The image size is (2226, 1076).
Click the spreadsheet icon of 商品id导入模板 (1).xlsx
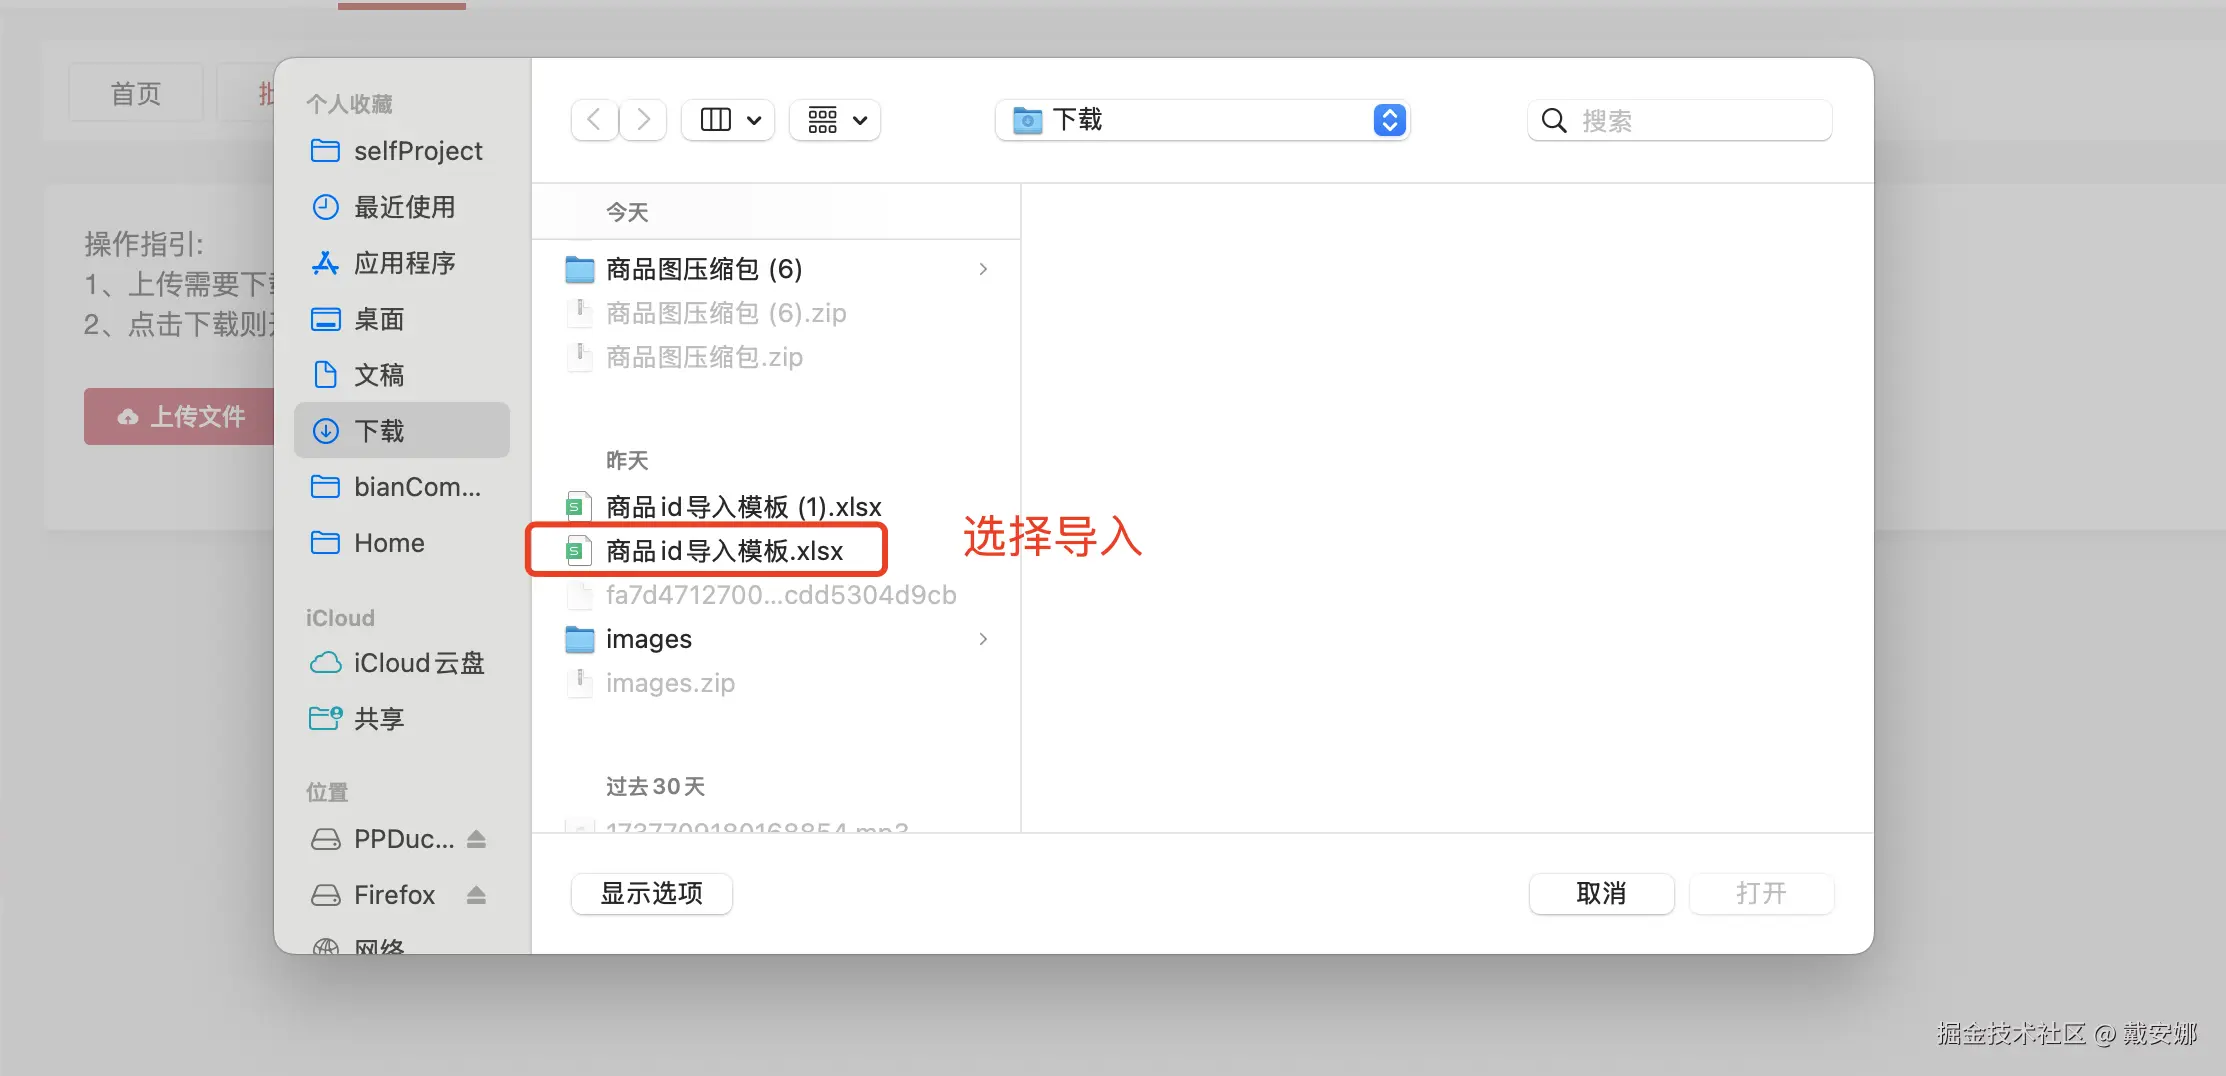point(579,507)
